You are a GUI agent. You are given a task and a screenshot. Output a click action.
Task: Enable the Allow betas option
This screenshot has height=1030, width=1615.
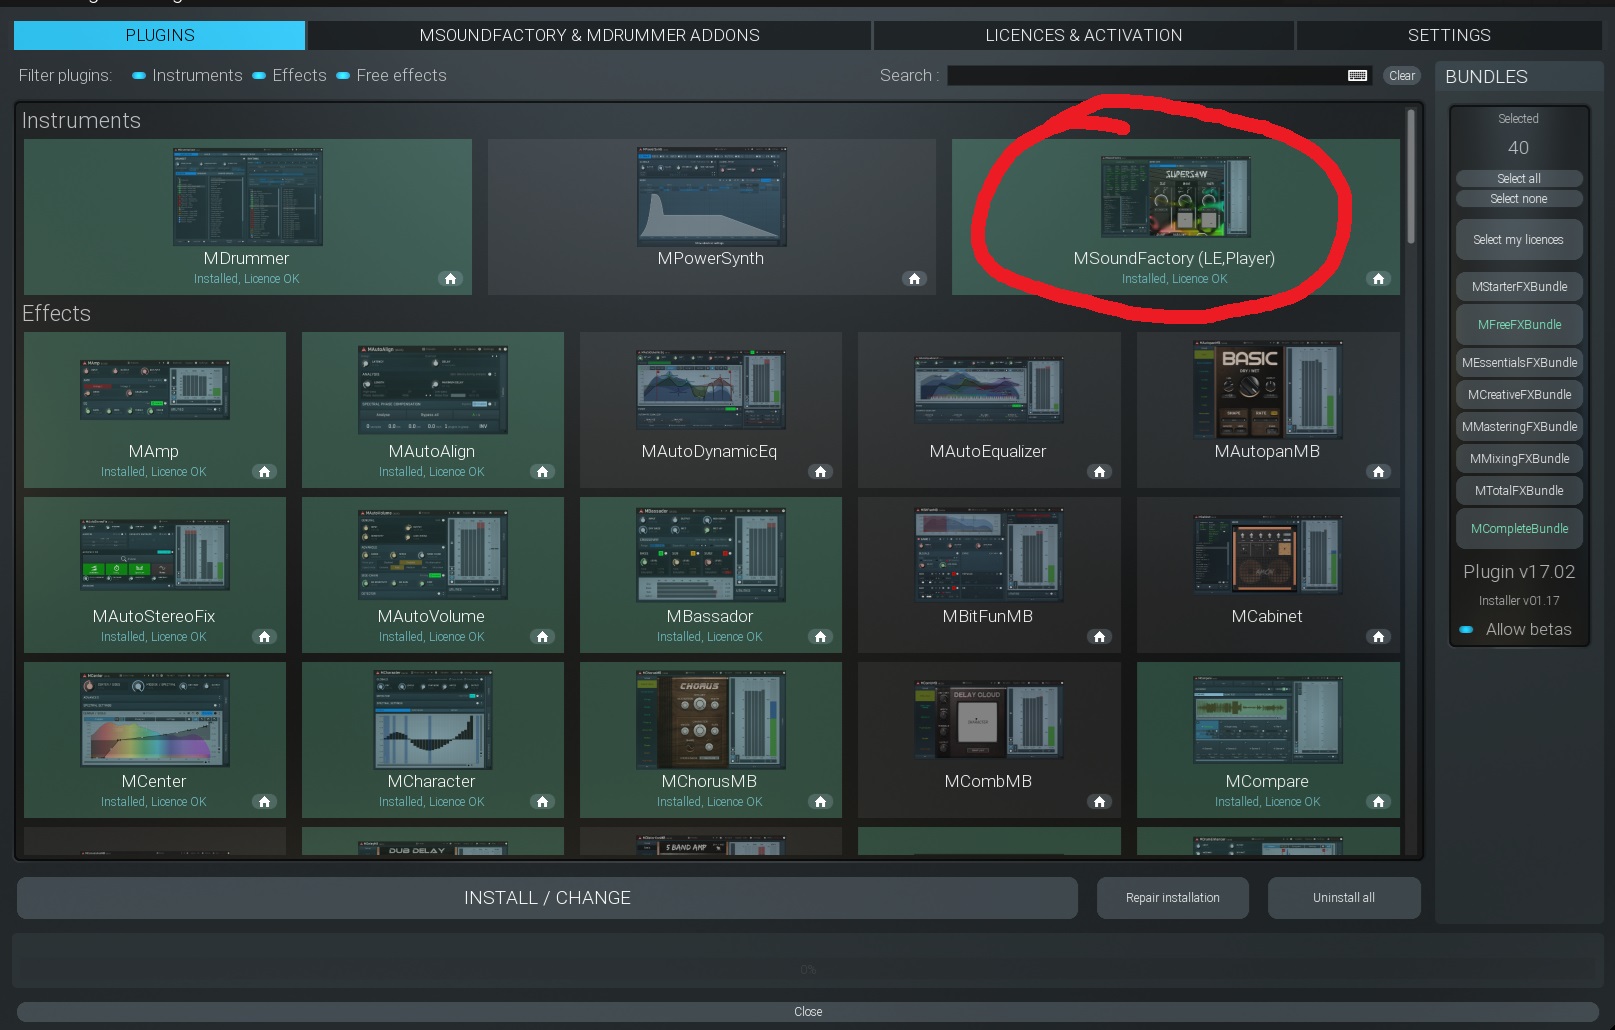point(1466,630)
